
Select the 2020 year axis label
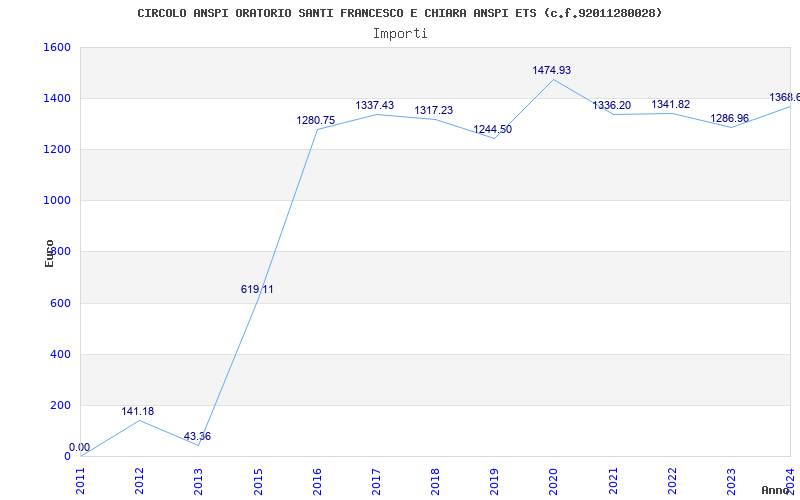tap(554, 481)
